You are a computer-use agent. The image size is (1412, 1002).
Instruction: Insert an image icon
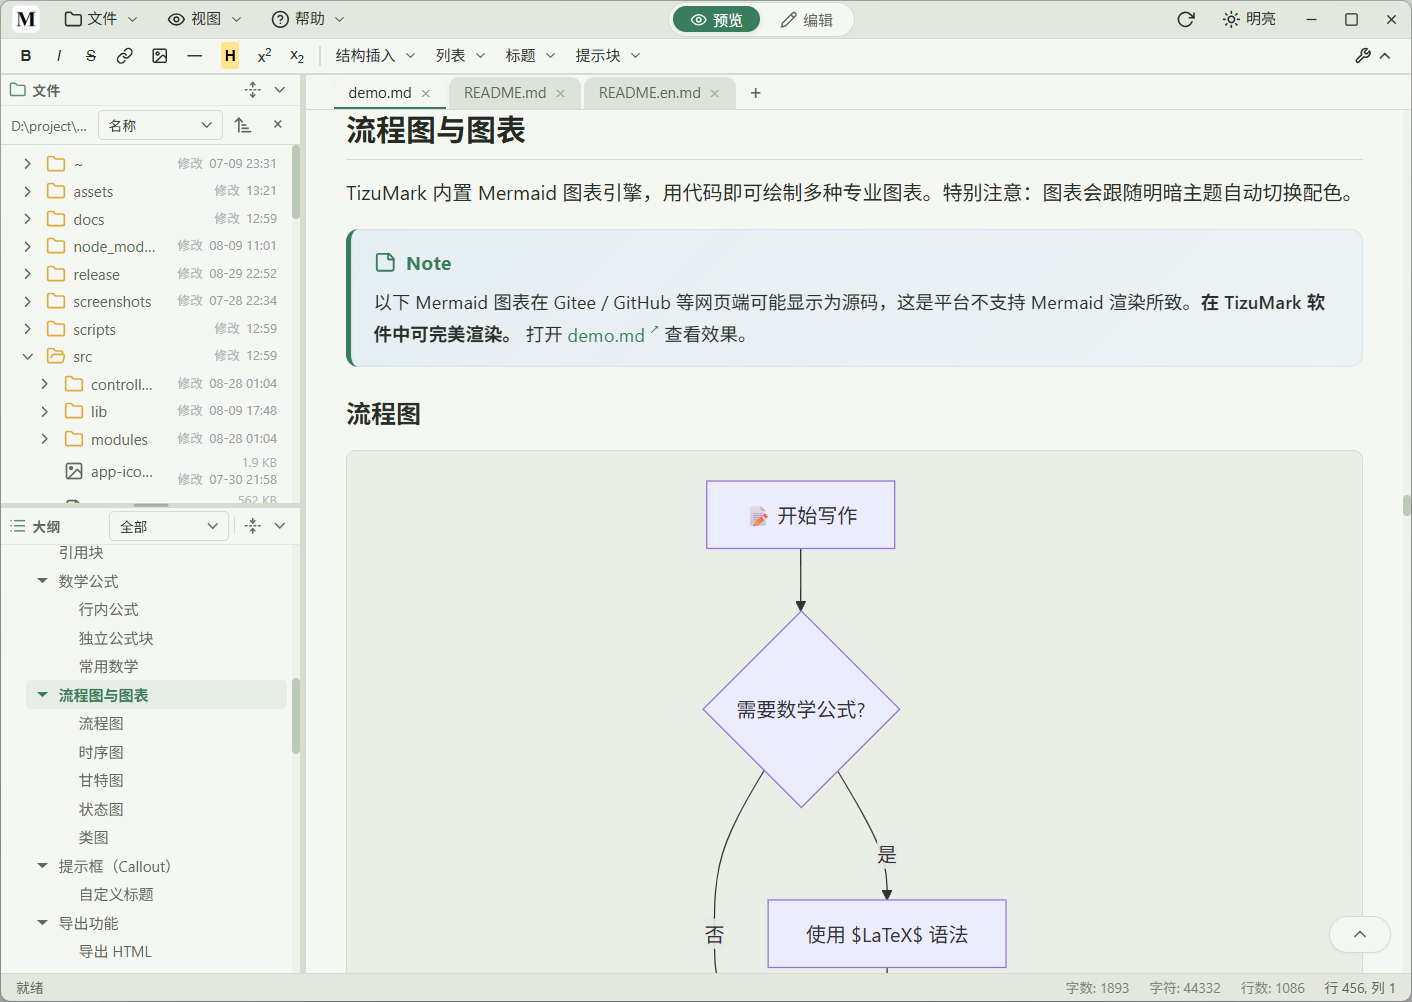(x=160, y=56)
